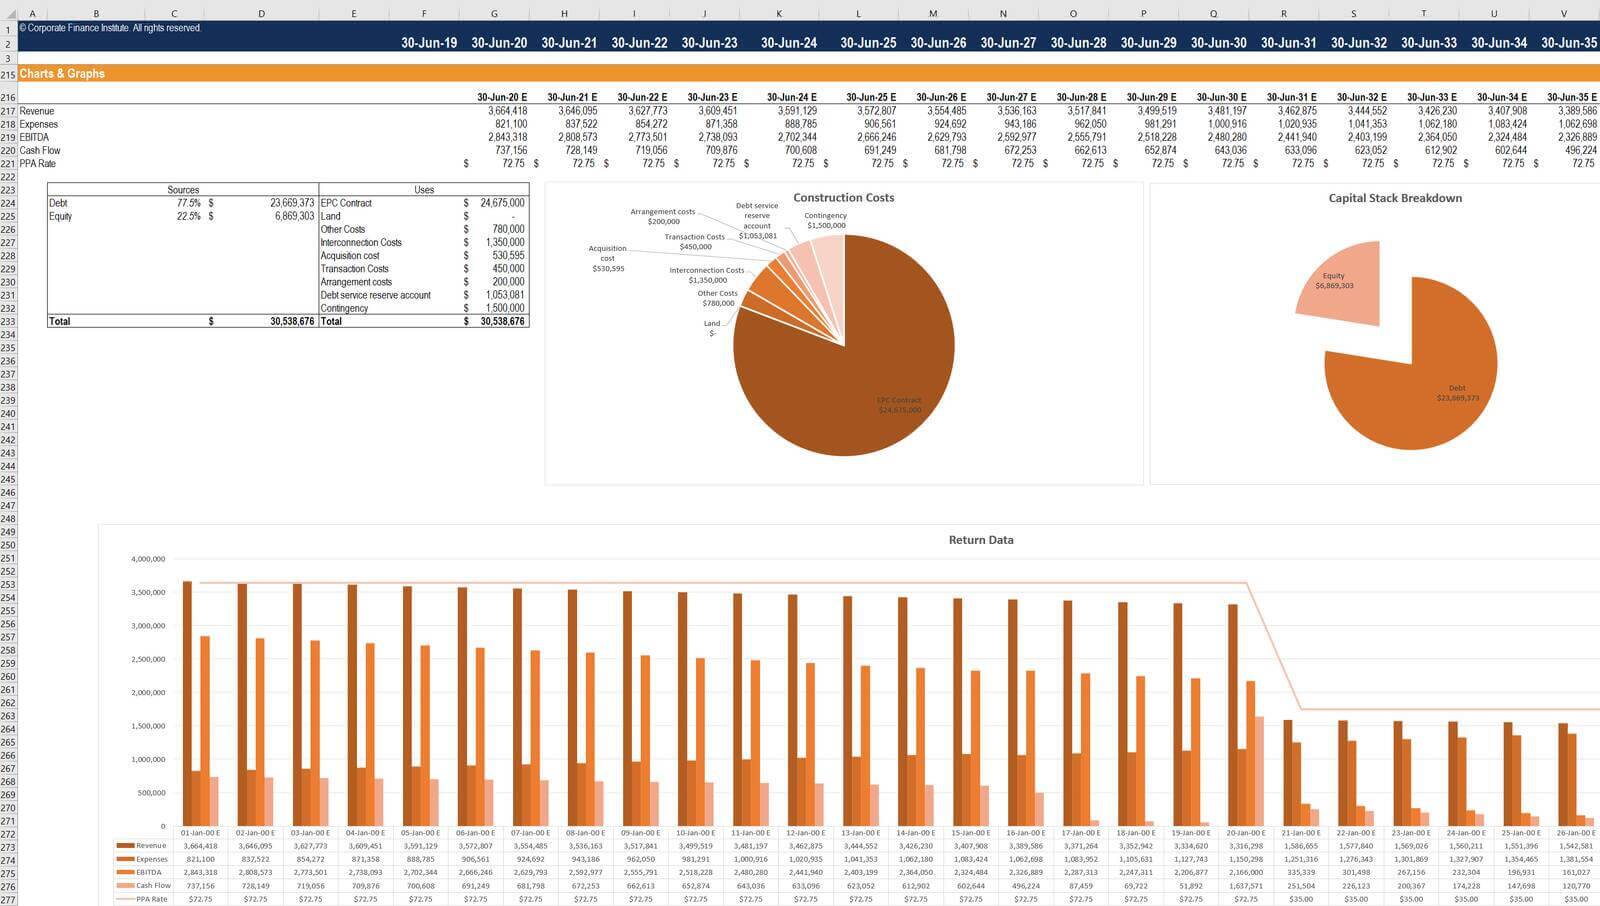Select the Debt amount cell 23,669,373
The width and height of the screenshot is (1600, 906).
291,203
